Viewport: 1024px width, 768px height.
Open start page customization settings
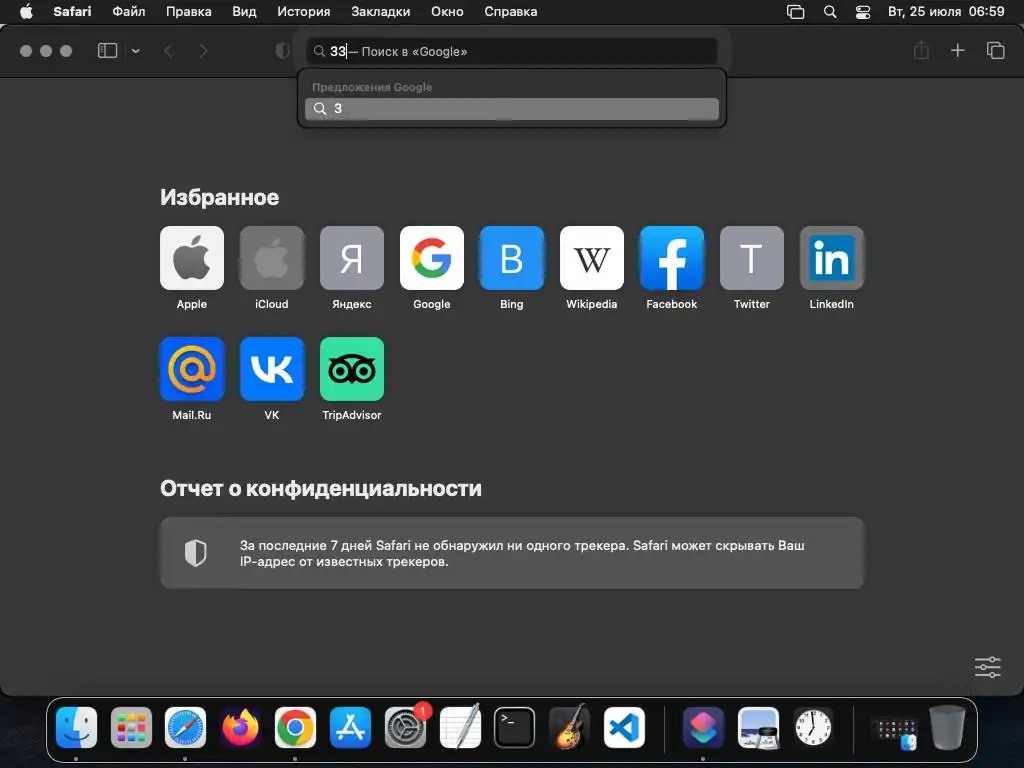(987, 667)
